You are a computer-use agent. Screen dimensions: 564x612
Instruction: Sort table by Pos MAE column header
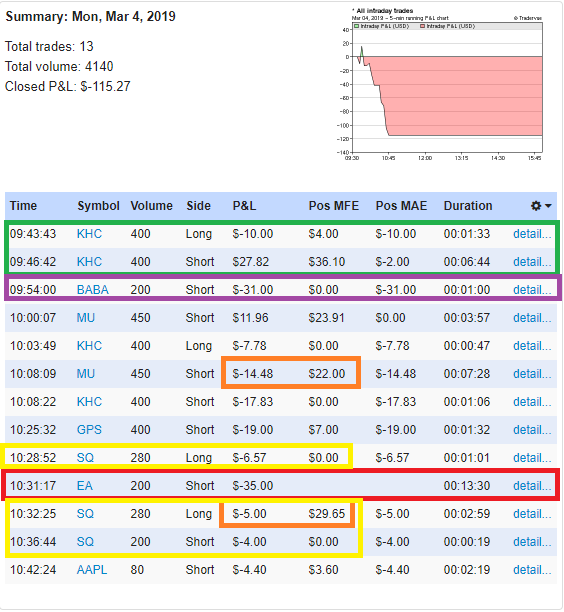click(x=401, y=206)
